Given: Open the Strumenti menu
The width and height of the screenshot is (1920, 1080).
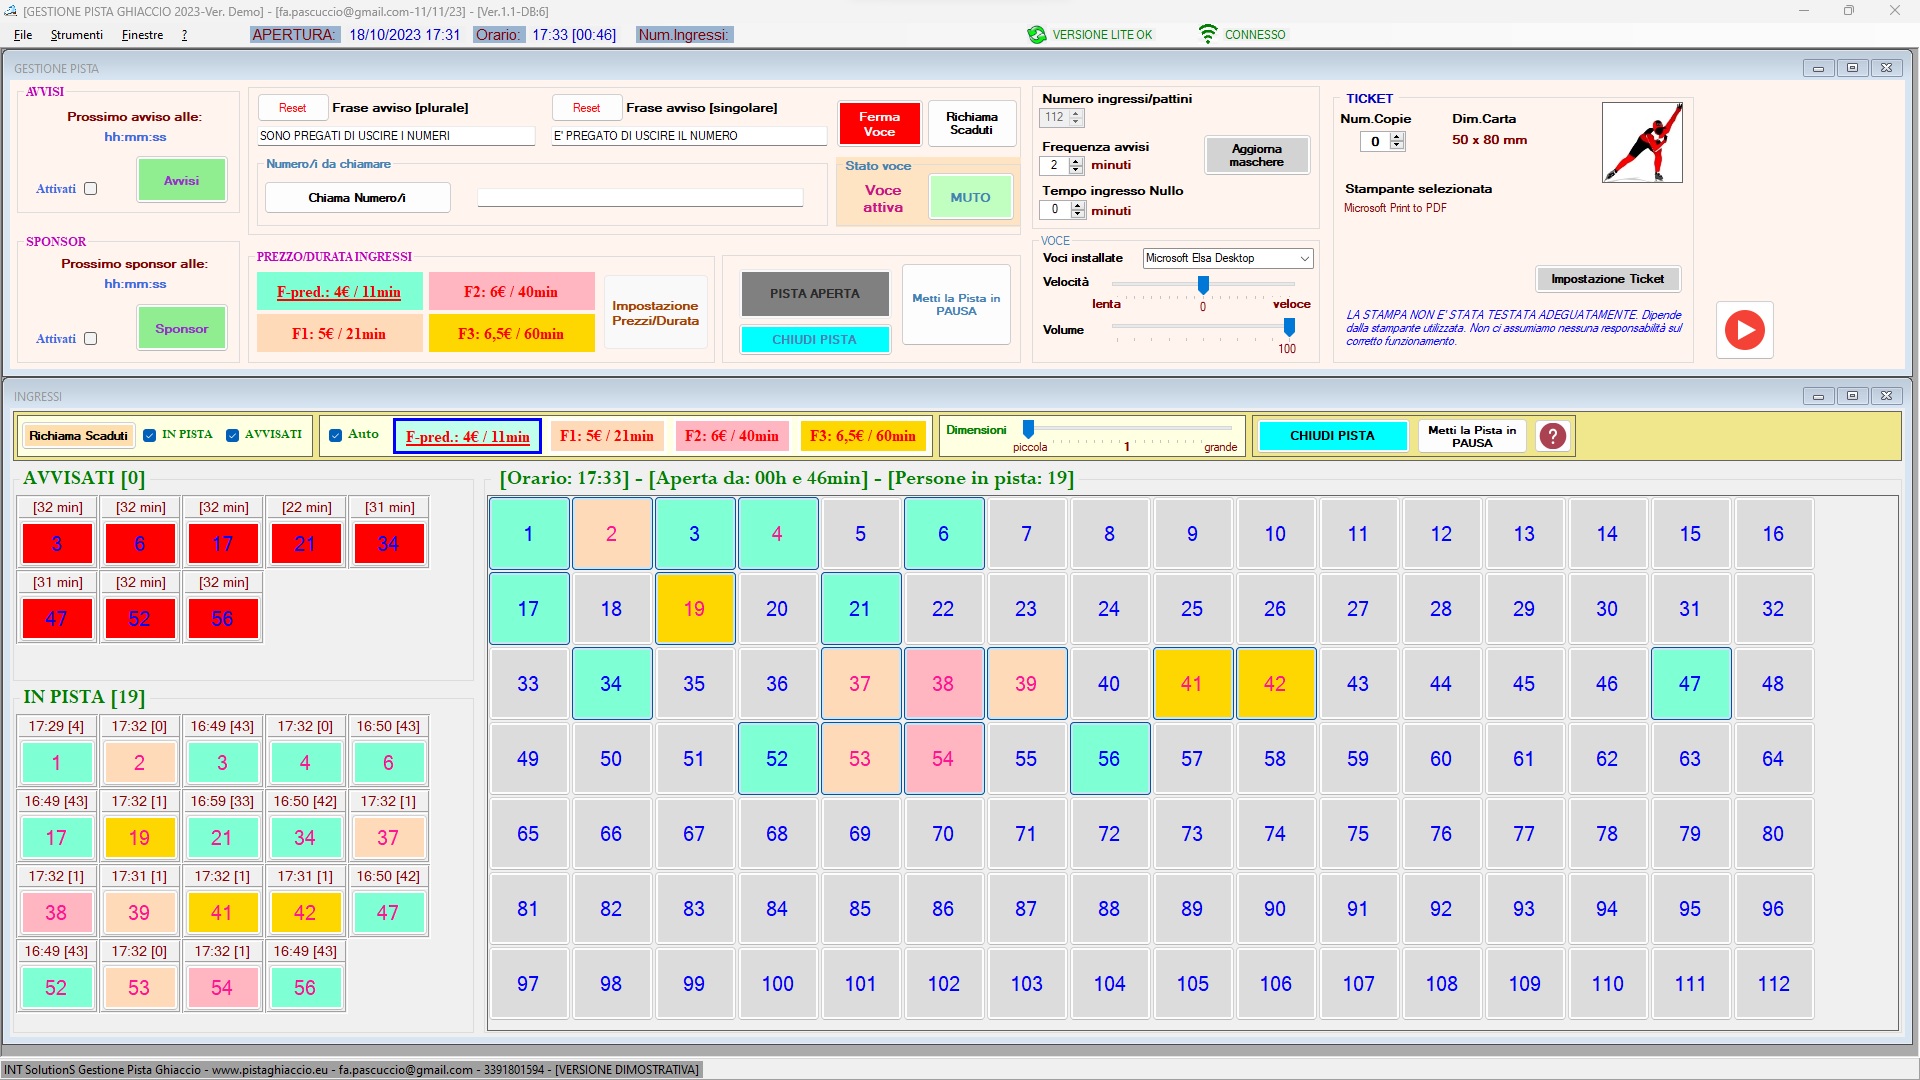Looking at the screenshot, I should click(77, 35).
